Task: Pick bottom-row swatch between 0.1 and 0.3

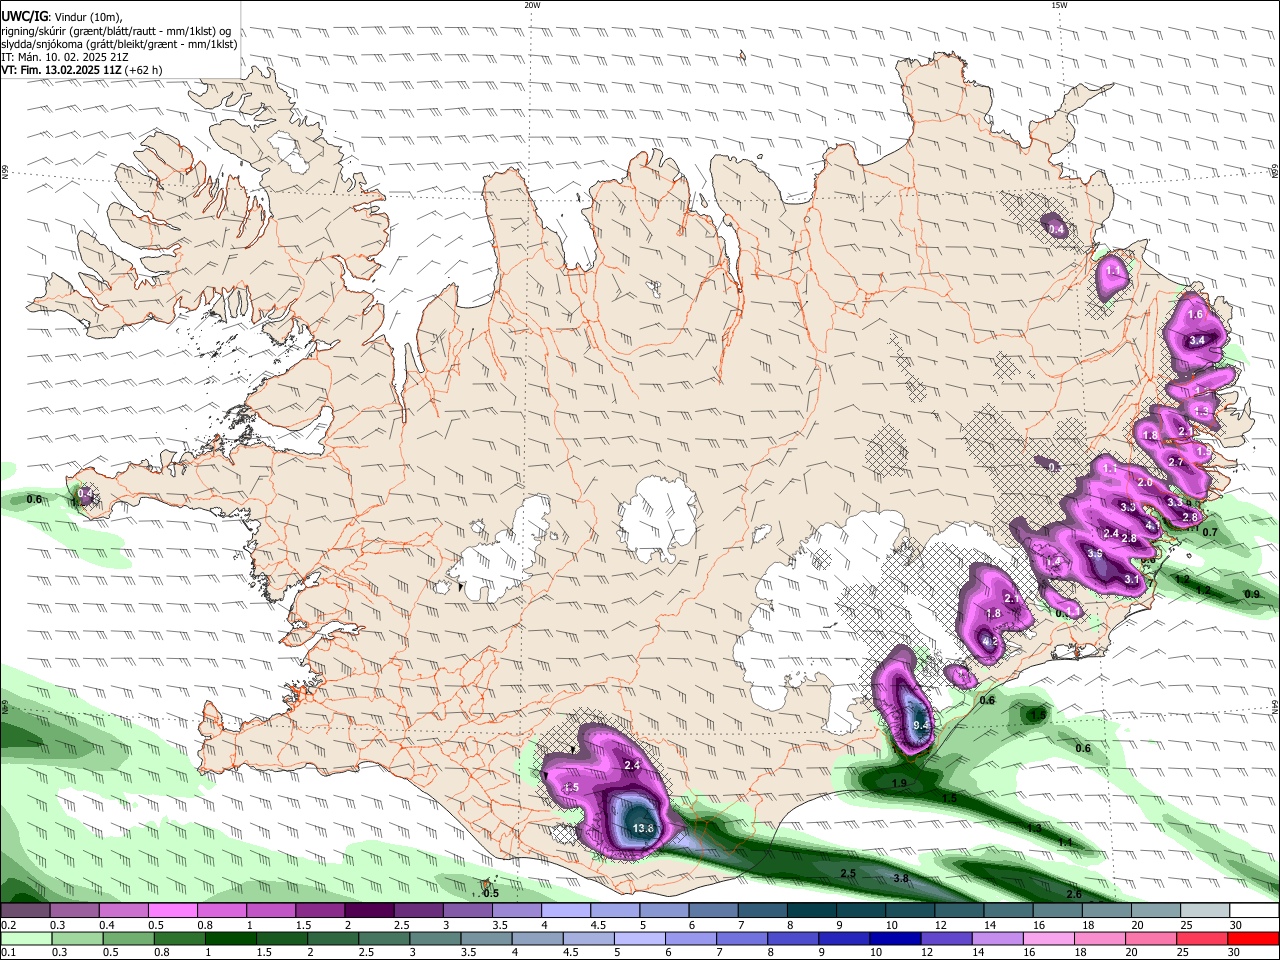Action: click(25, 939)
